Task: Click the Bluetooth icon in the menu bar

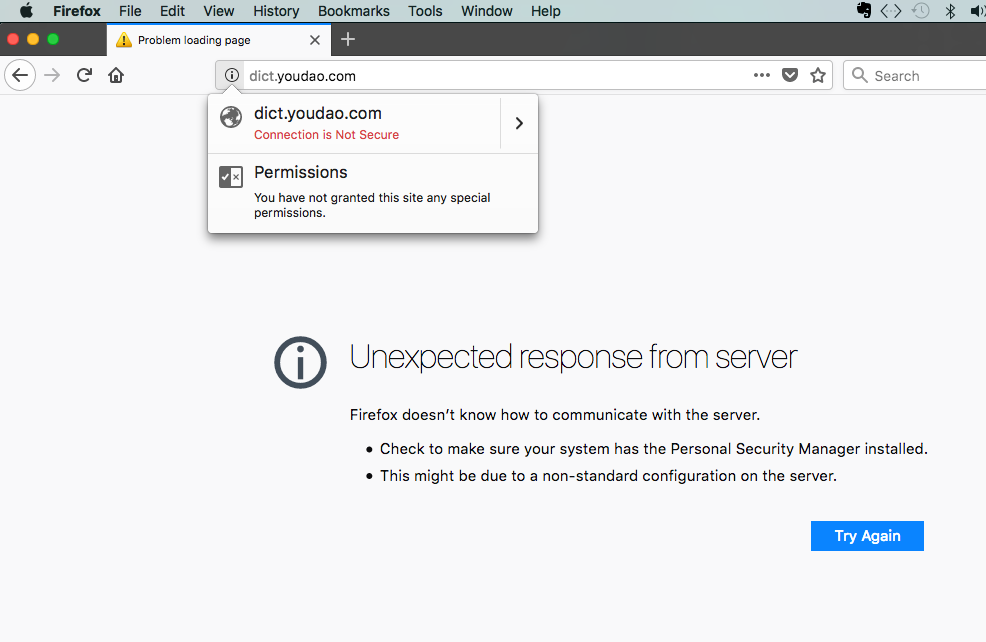Action: point(950,11)
